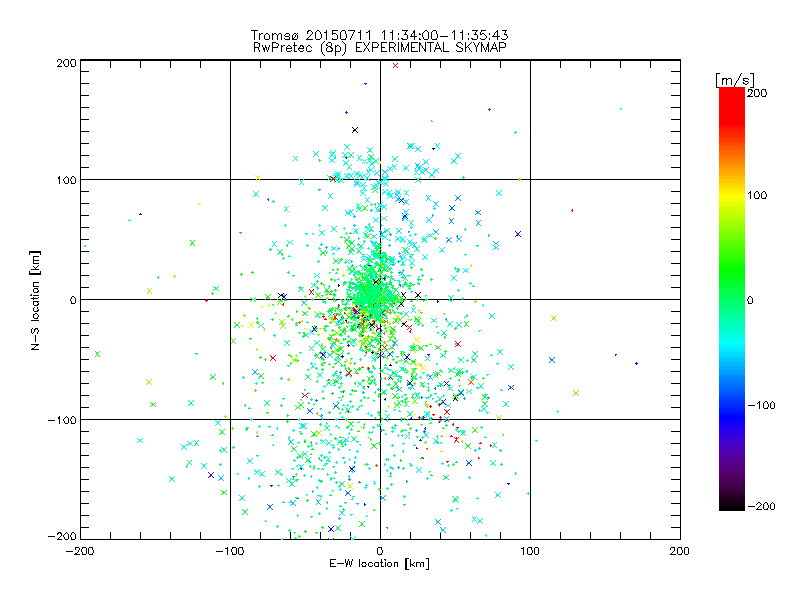800x600 pixels.
Task: Click the colorbar tick label '200'
Action: (757, 93)
